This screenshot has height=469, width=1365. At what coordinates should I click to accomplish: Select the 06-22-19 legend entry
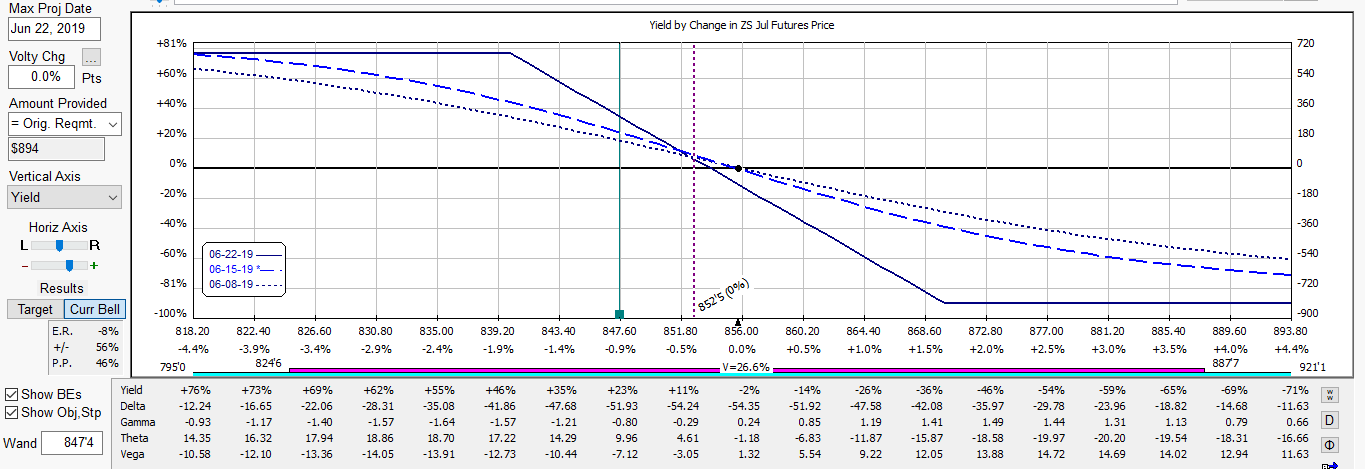pos(245,254)
